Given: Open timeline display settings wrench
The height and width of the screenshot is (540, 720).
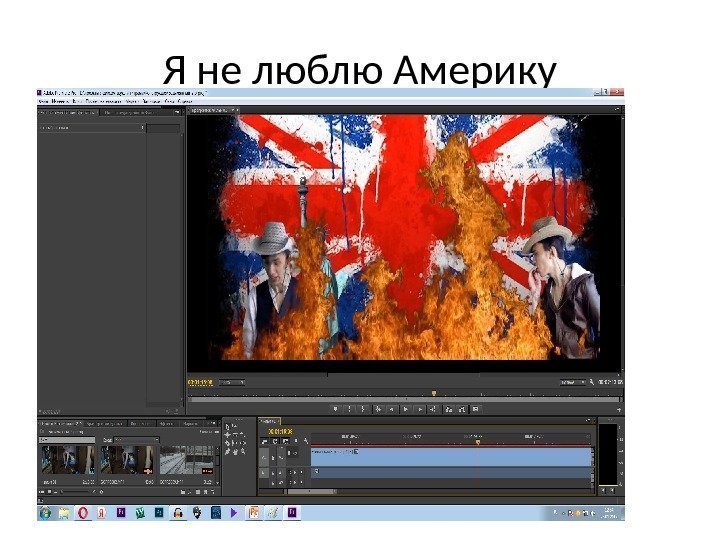Looking at the screenshot, I should pyautogui.click(x=306, y=441).
